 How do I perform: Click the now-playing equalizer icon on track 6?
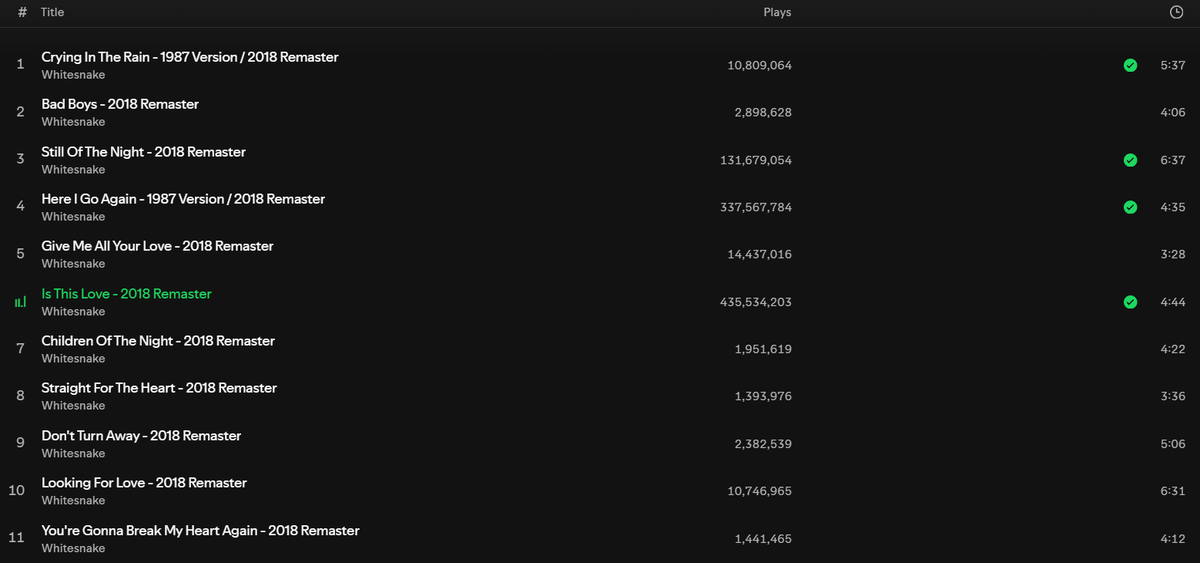pos(20,302)
